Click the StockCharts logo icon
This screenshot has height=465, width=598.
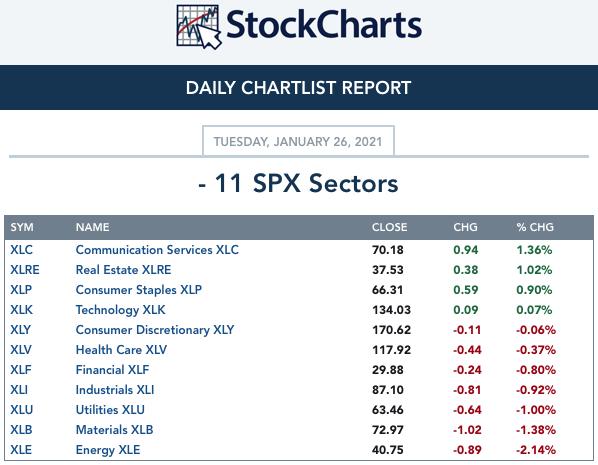[x=199, y=27]
